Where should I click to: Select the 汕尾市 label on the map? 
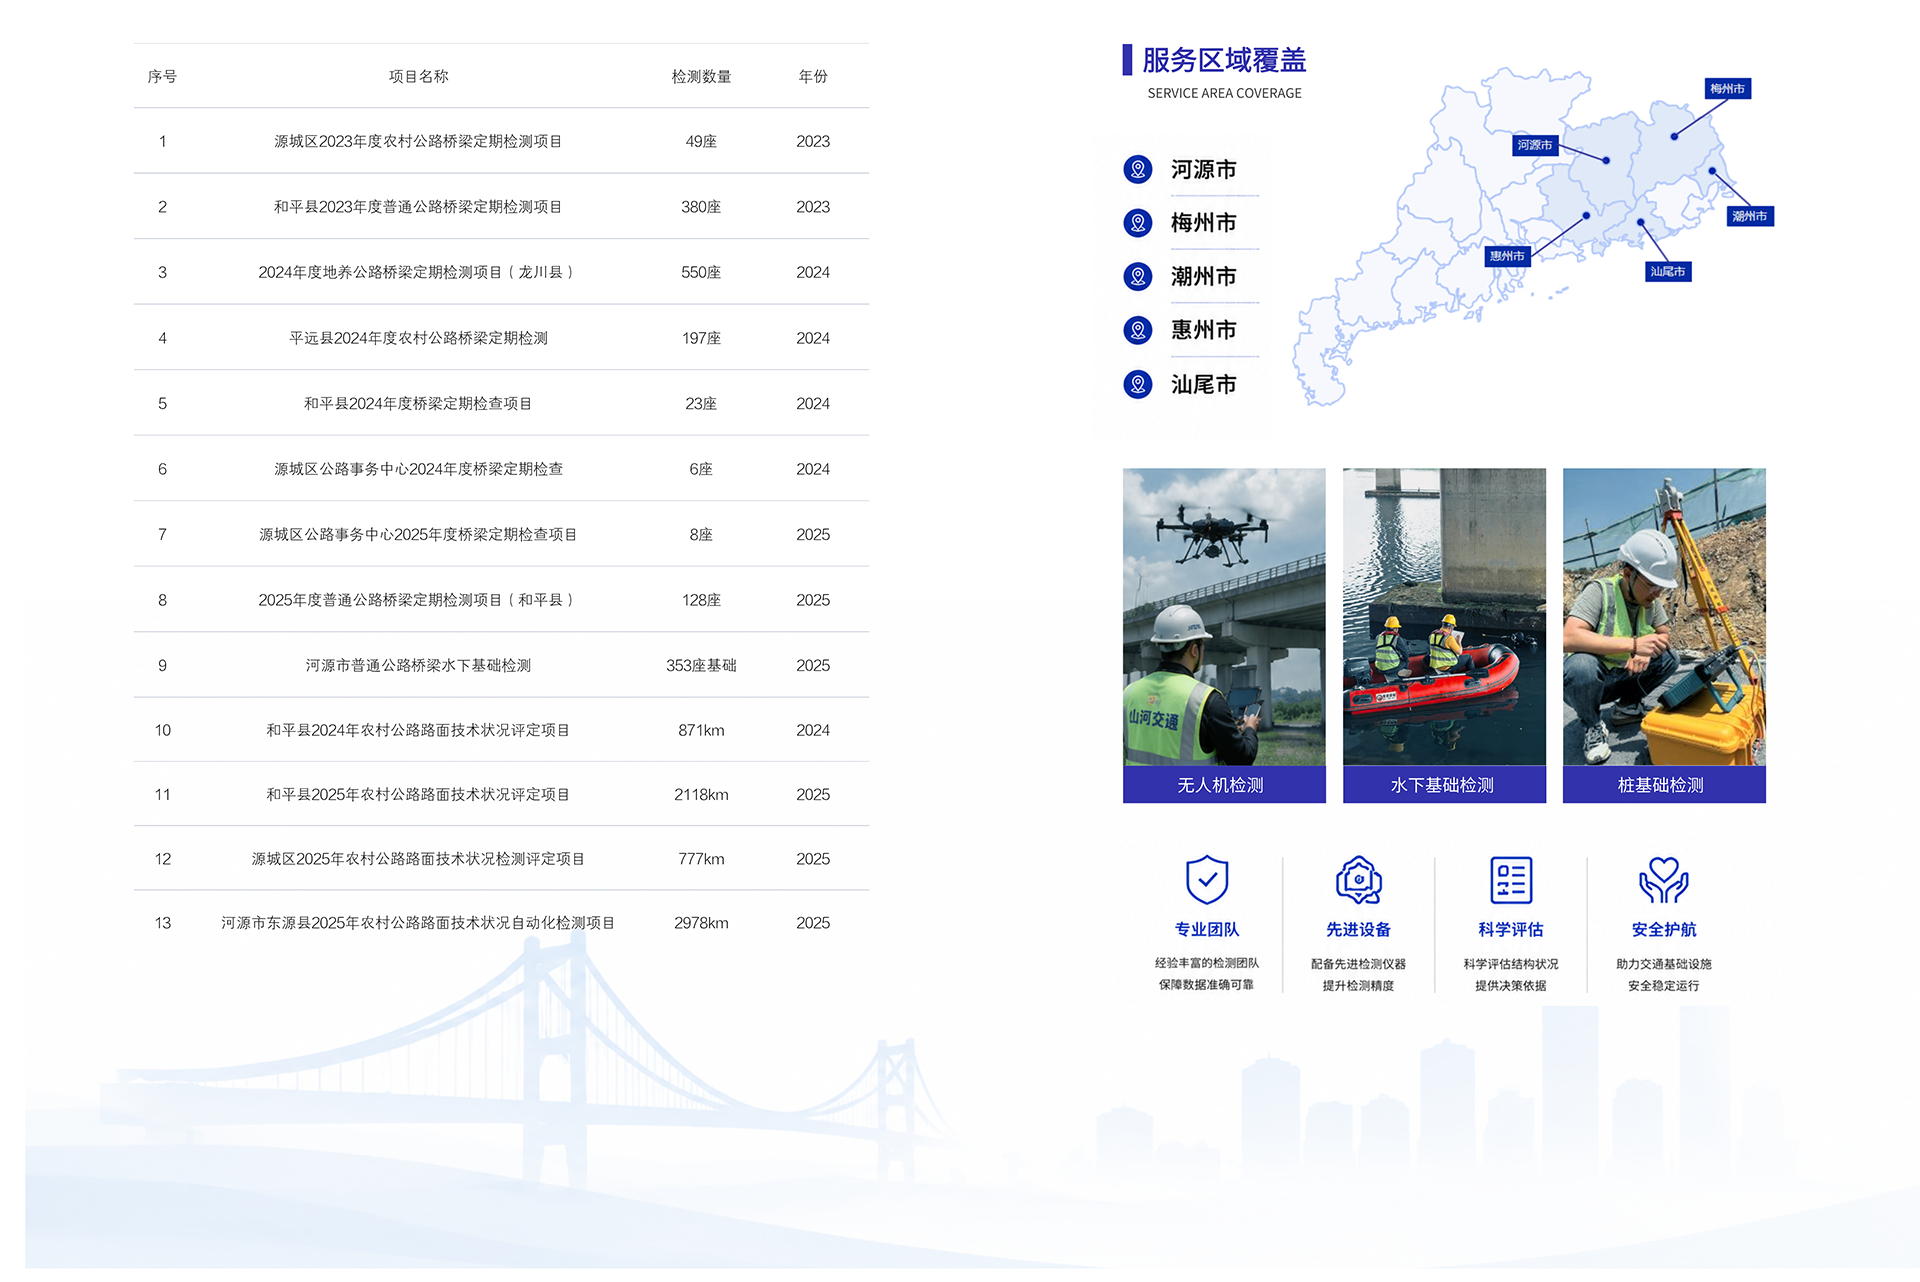[x=1668, y=271]
